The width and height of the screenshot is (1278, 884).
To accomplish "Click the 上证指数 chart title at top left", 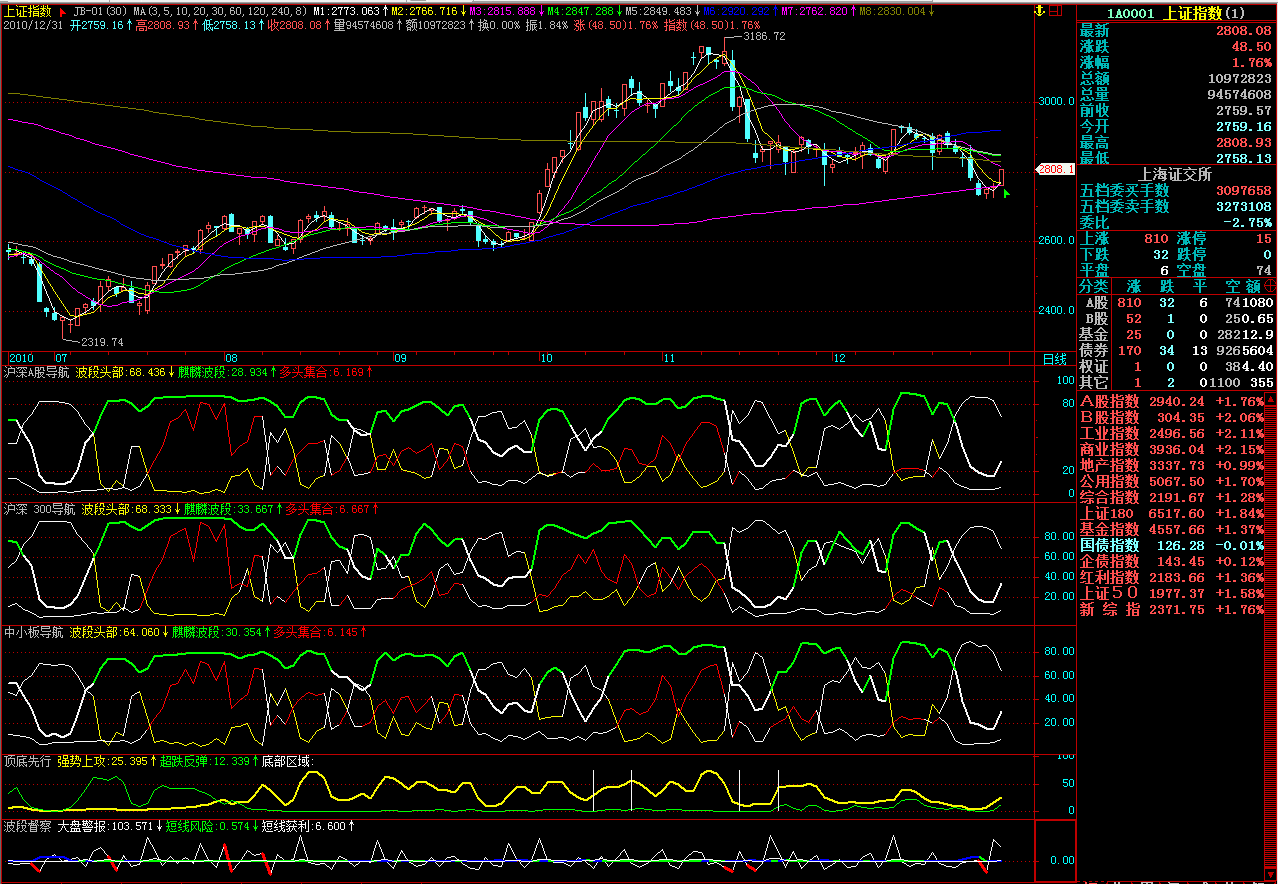I will [27, 11].
